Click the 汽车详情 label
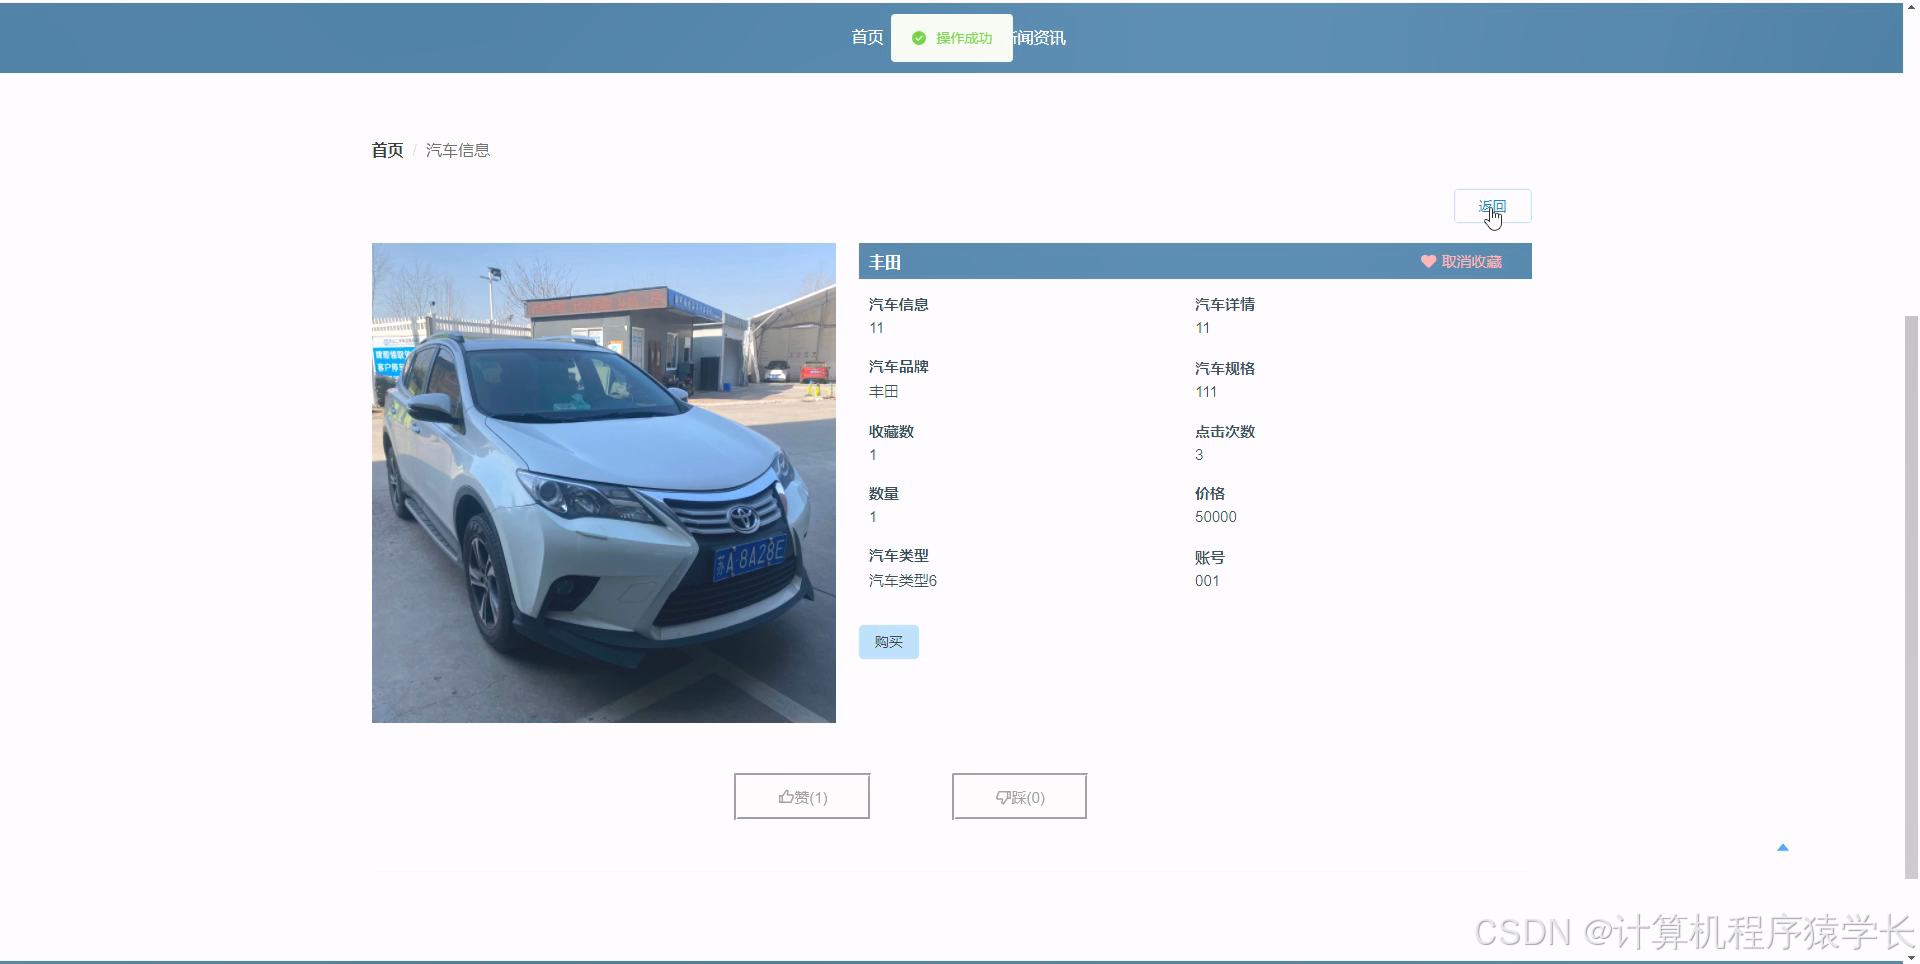This screenshot has width=1920, height=964. click(x=1225, y=304)
